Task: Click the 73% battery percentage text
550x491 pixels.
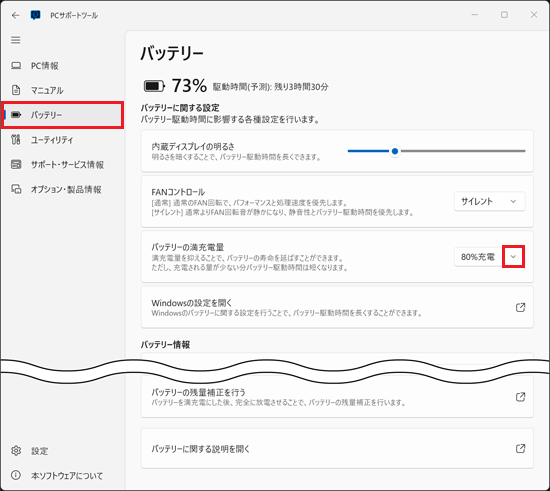Action: point(189,86)
